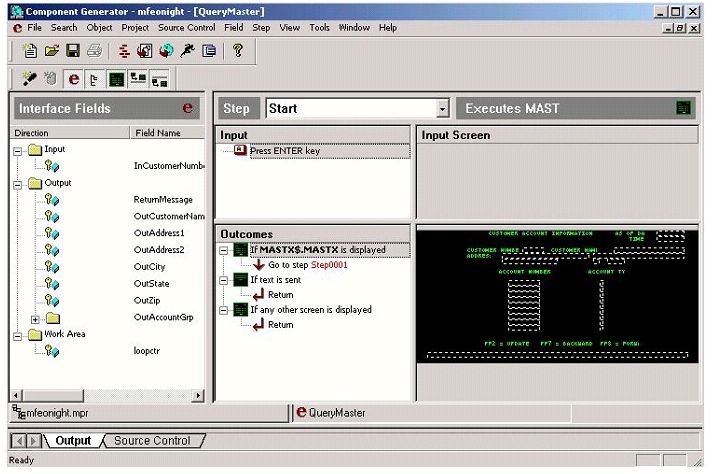
Task: Click the Open folder toolbar icon
Action: click(x=52, y=50)
